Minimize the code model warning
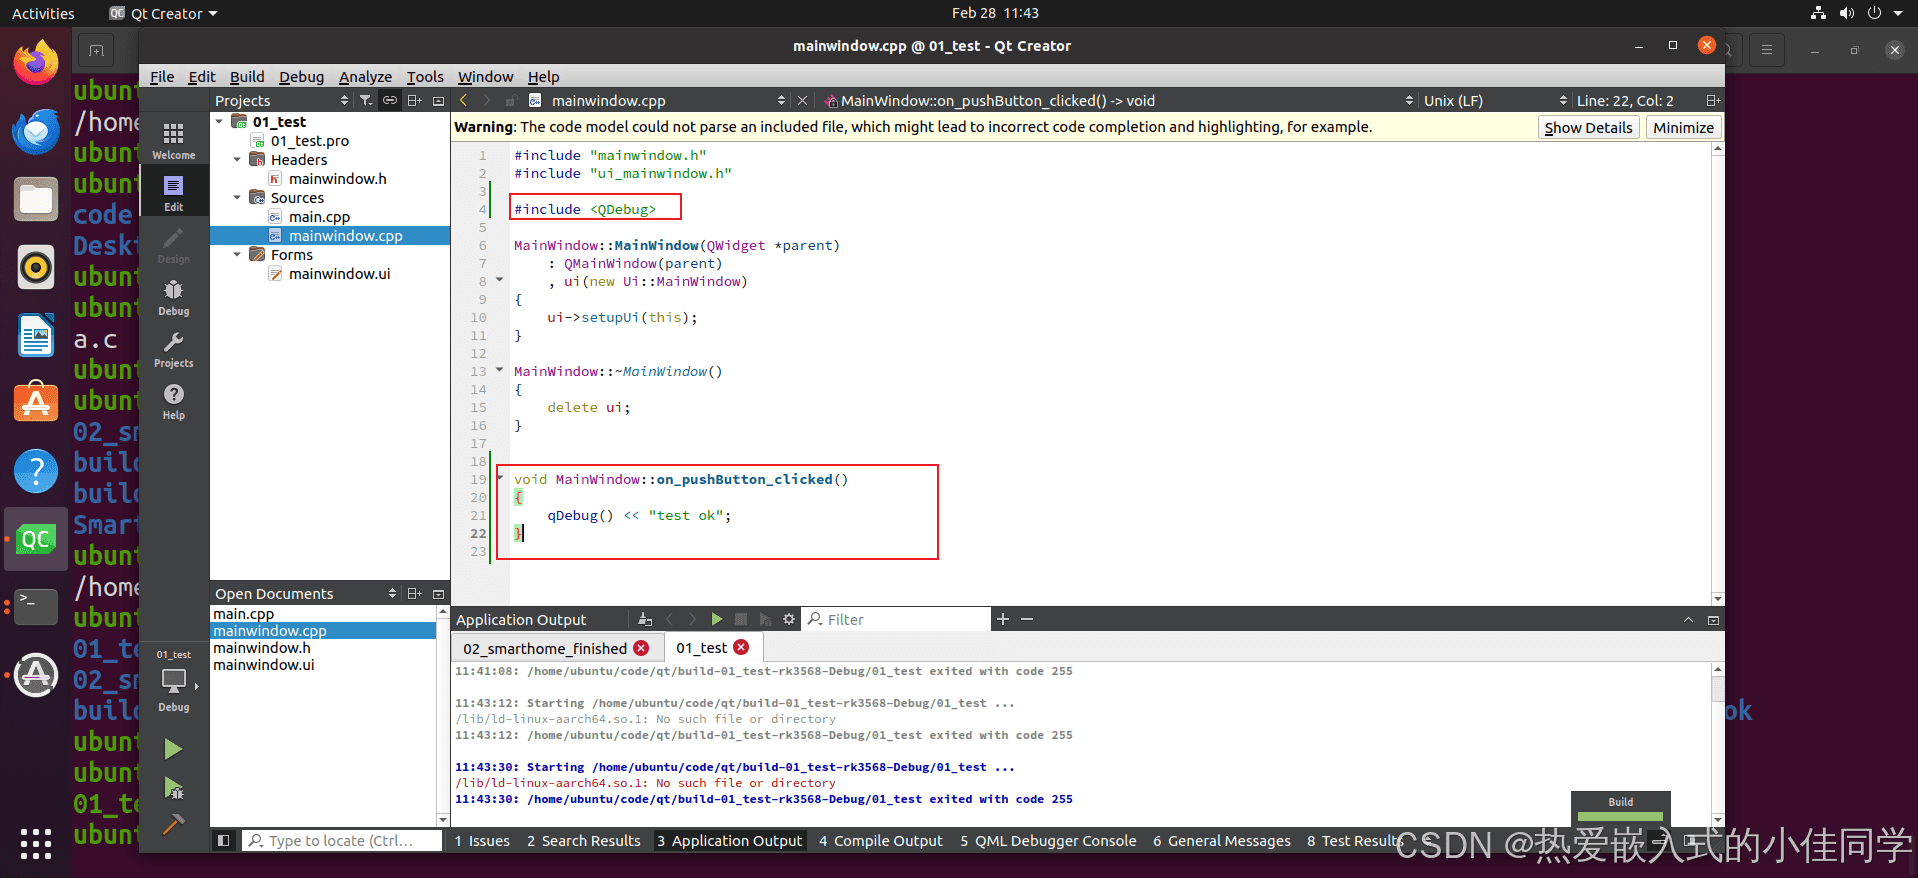 (x=1683, y=128)
